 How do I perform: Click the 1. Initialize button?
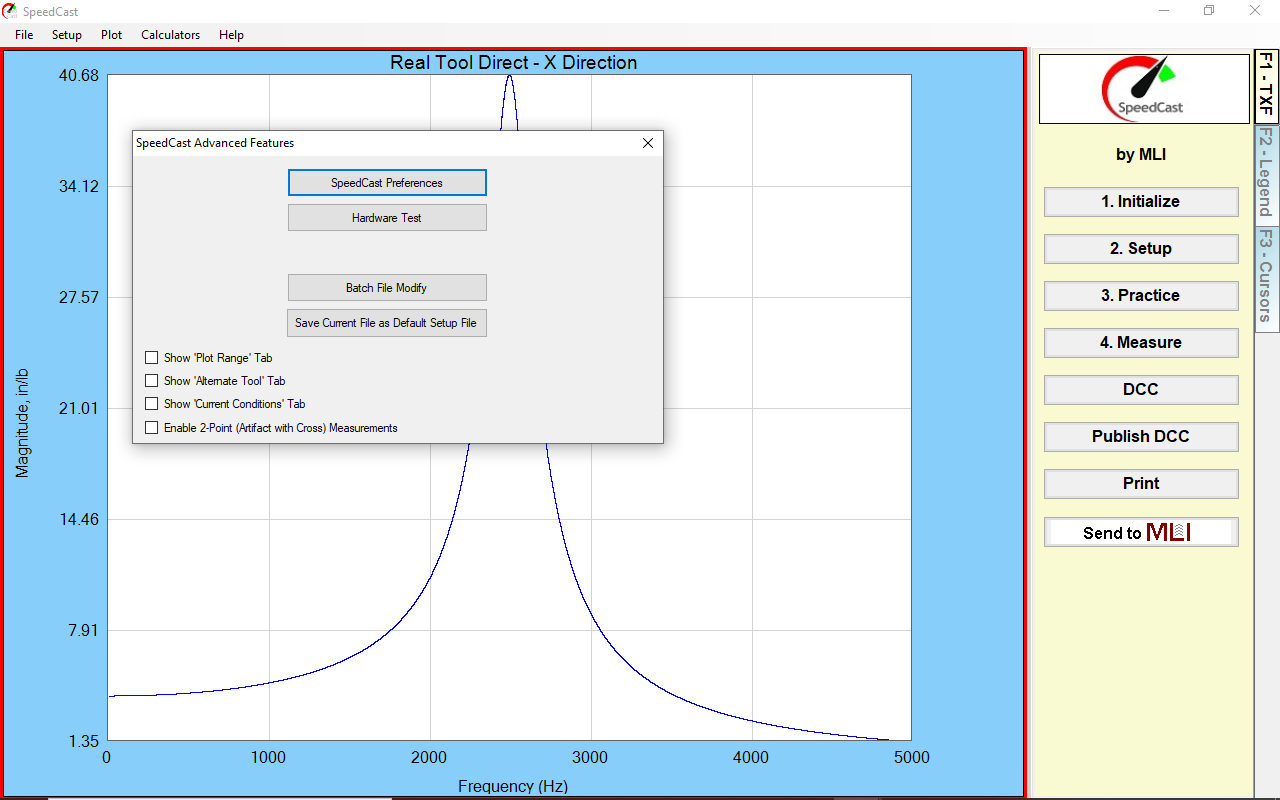pos(1141,202)
